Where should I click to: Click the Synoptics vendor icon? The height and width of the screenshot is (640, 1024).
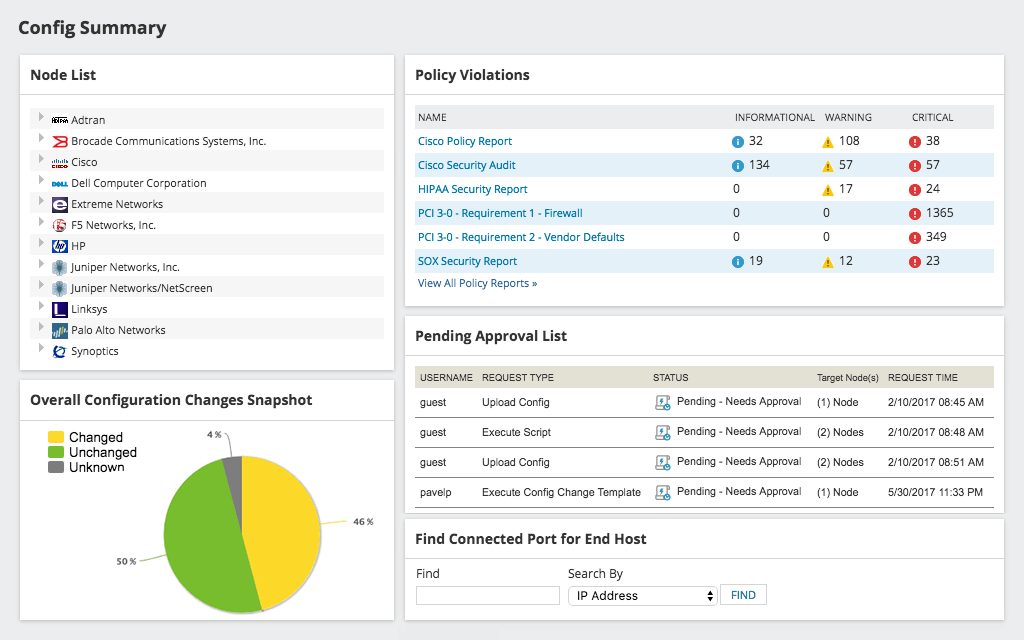(57, 351)
